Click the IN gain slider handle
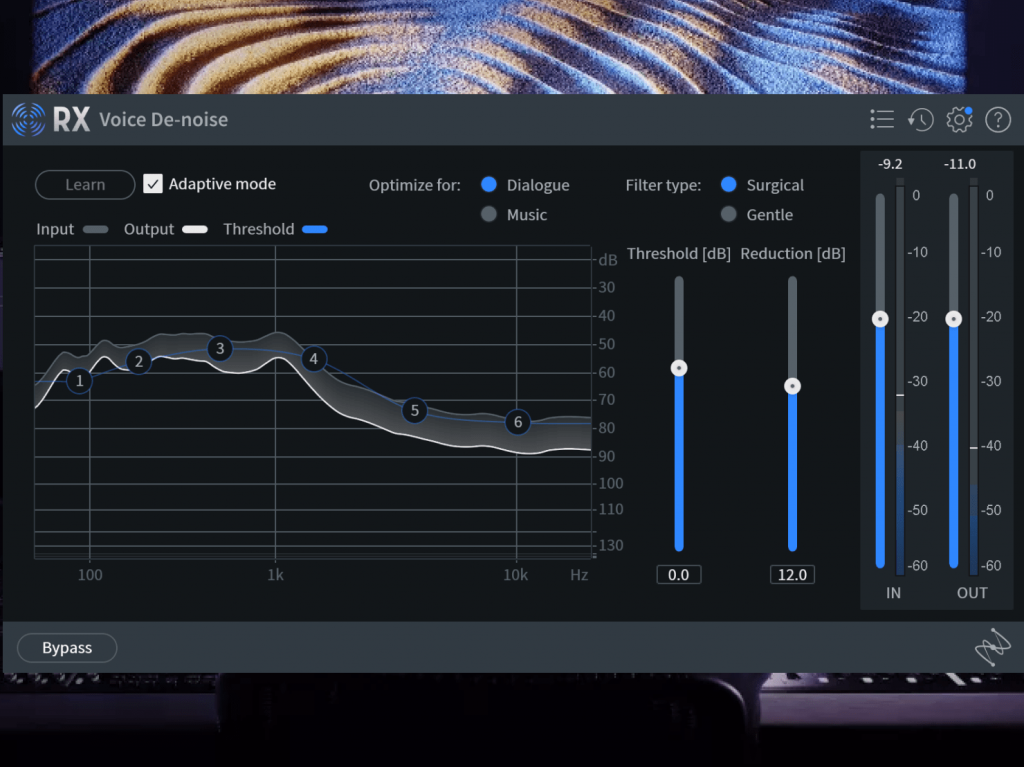1024x767 pixels. [x=880, y=319]
